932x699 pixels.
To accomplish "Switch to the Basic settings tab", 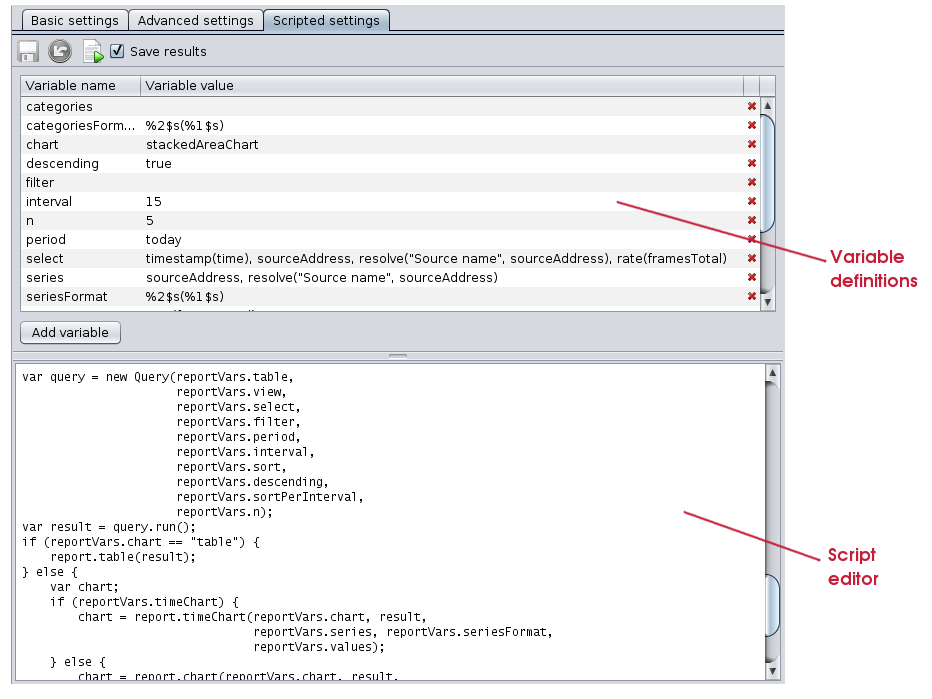I will (75, 20).
